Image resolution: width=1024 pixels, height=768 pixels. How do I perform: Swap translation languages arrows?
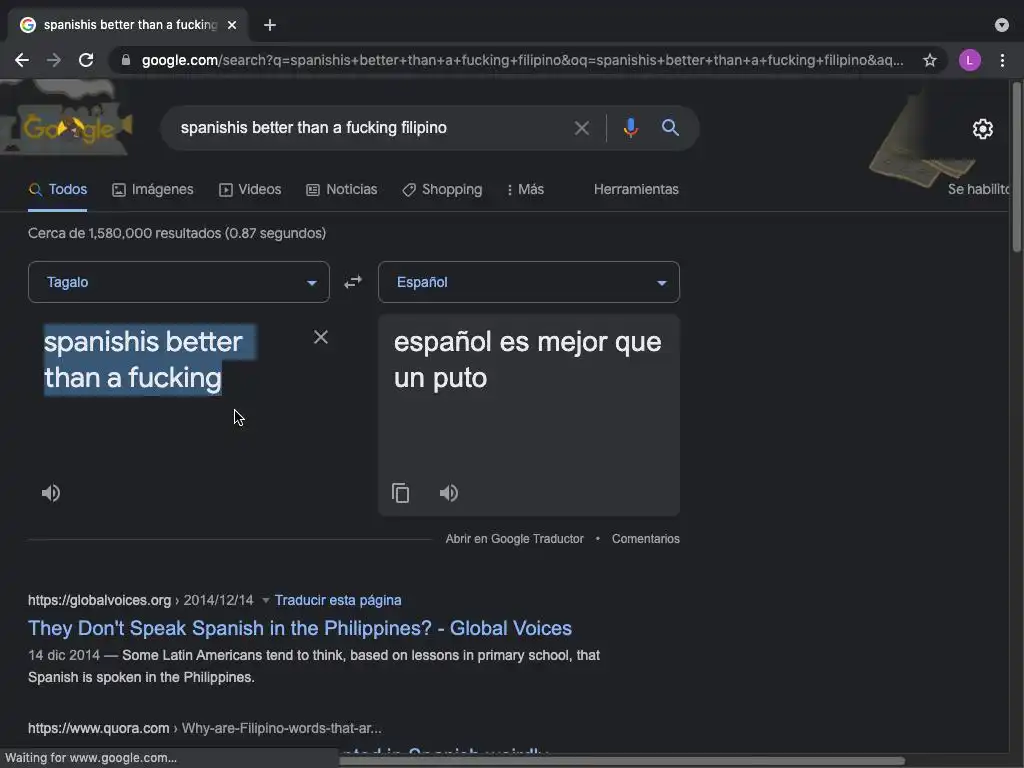(x=353, y=281)
